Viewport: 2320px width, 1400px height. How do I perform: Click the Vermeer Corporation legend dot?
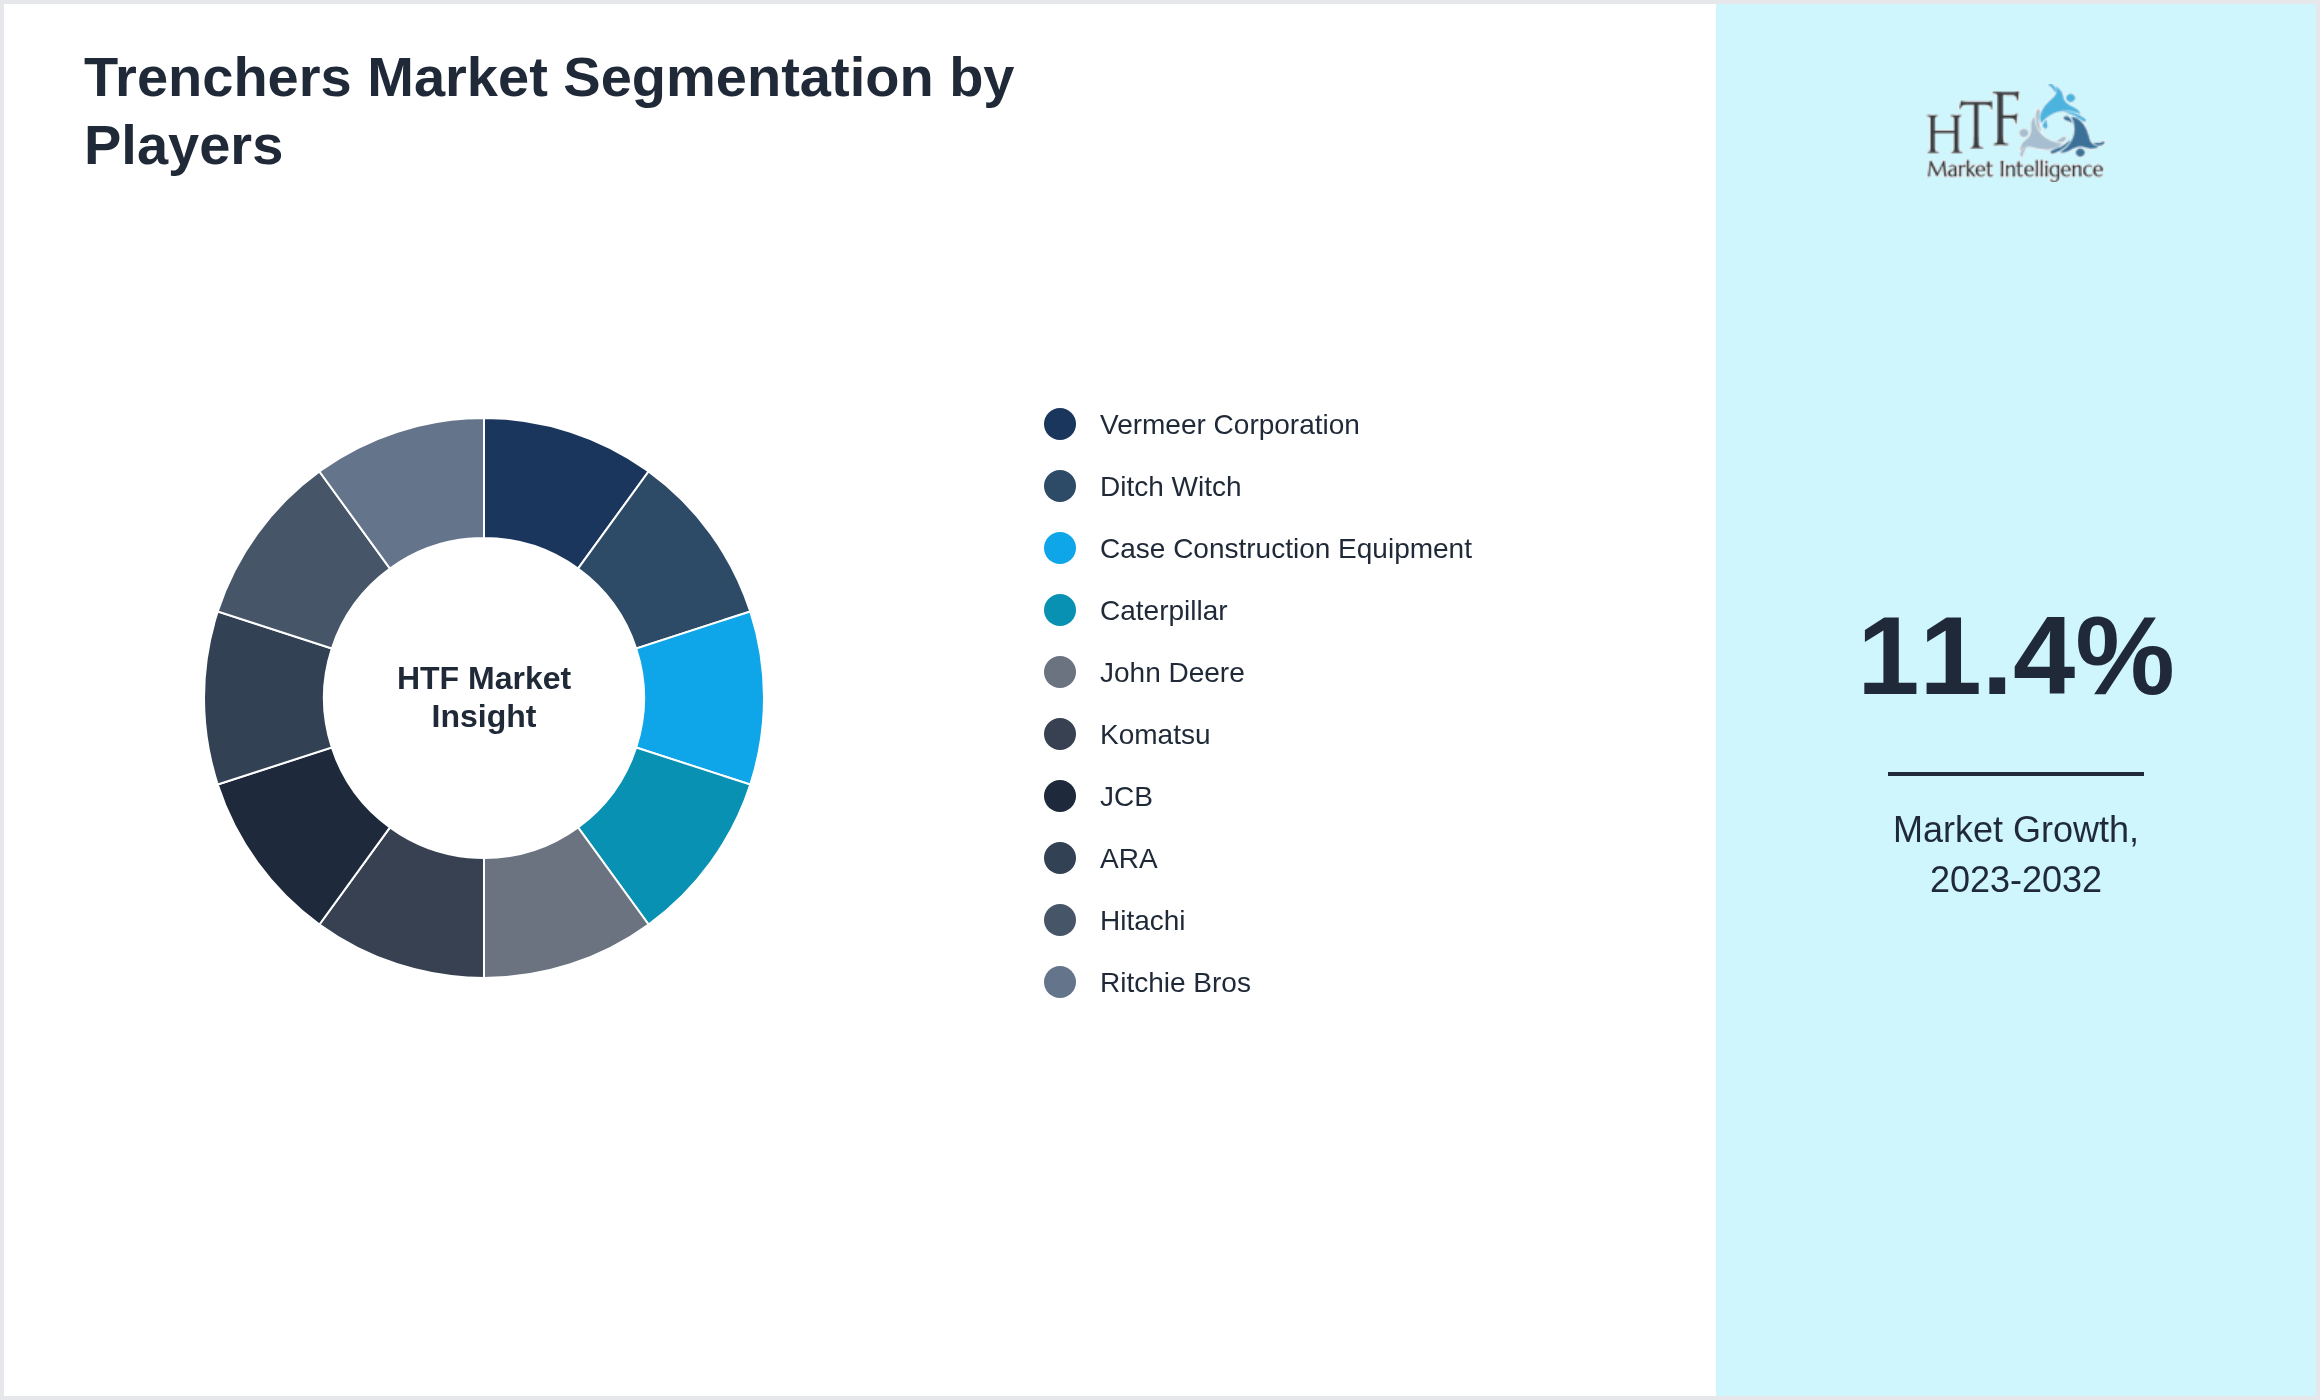pos(1060,424)
